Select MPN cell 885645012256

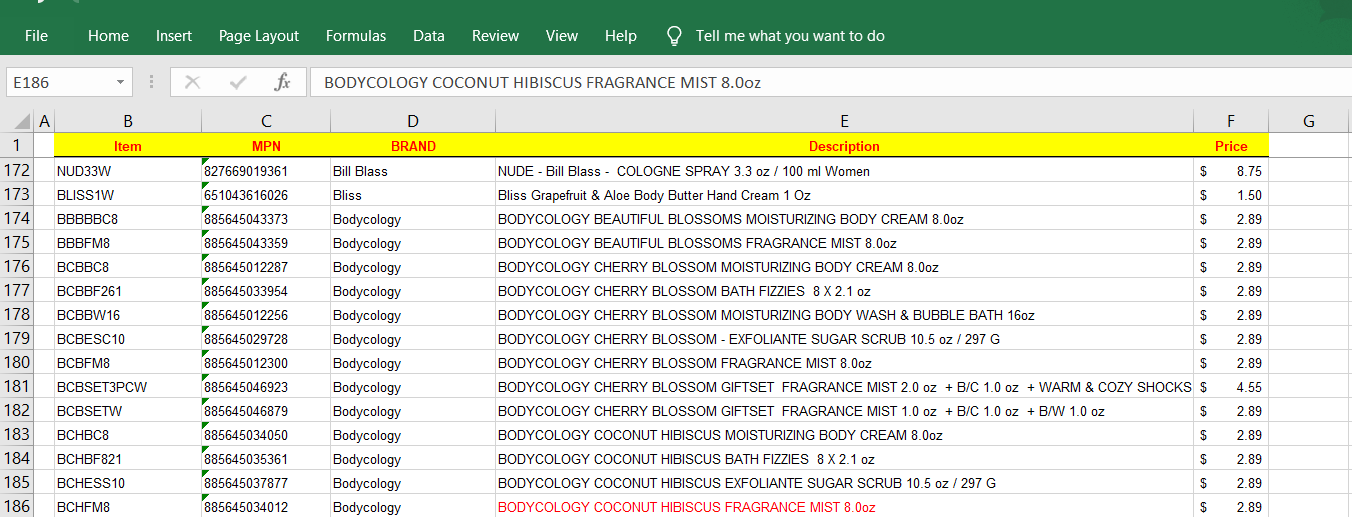(266, 315)
